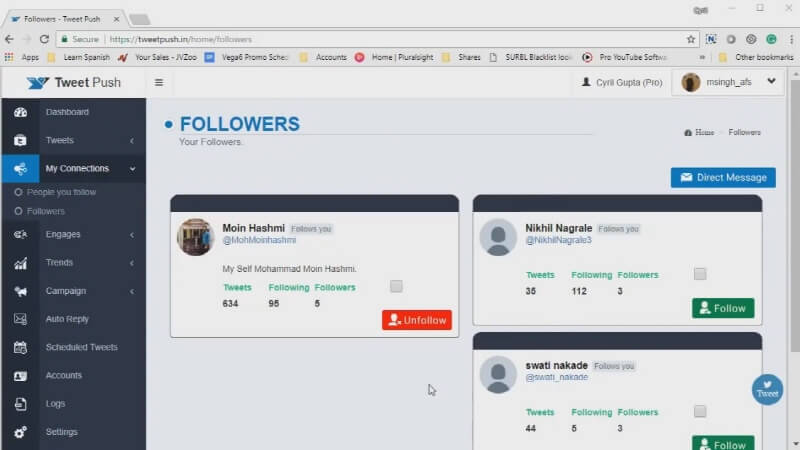
Task: Open Chrome three-dot menu
Action: 791,39
